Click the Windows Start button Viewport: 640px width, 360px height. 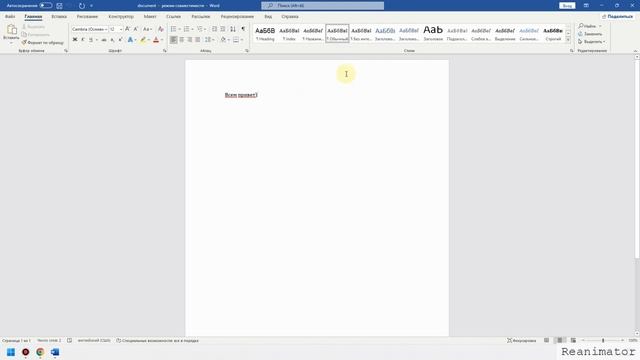click(x=11, y=352)
